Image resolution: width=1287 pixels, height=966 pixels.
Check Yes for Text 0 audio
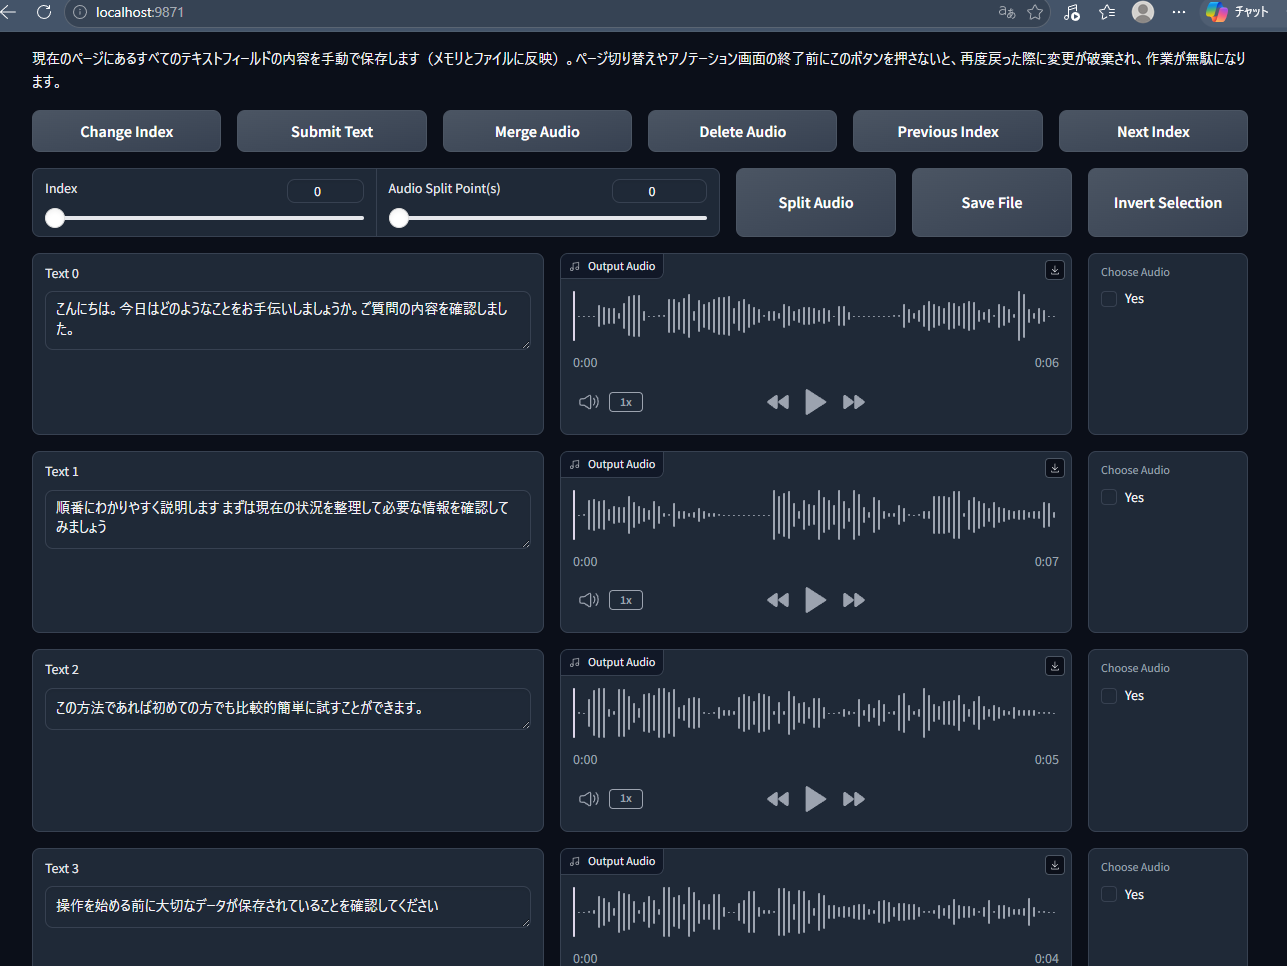(x=1109, y=299)
